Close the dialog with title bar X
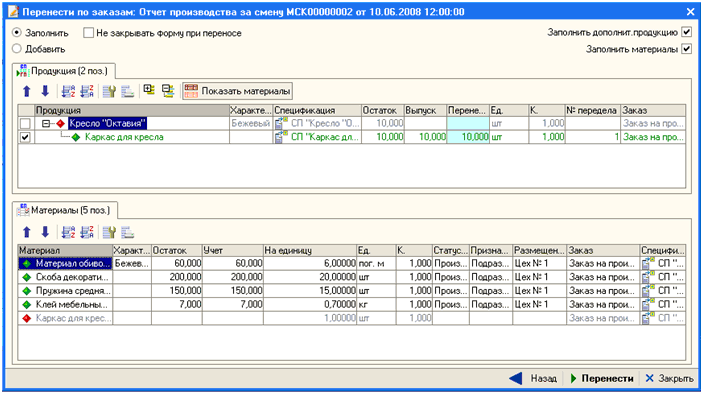Screen dimensions: 703x394 (691, 12)
